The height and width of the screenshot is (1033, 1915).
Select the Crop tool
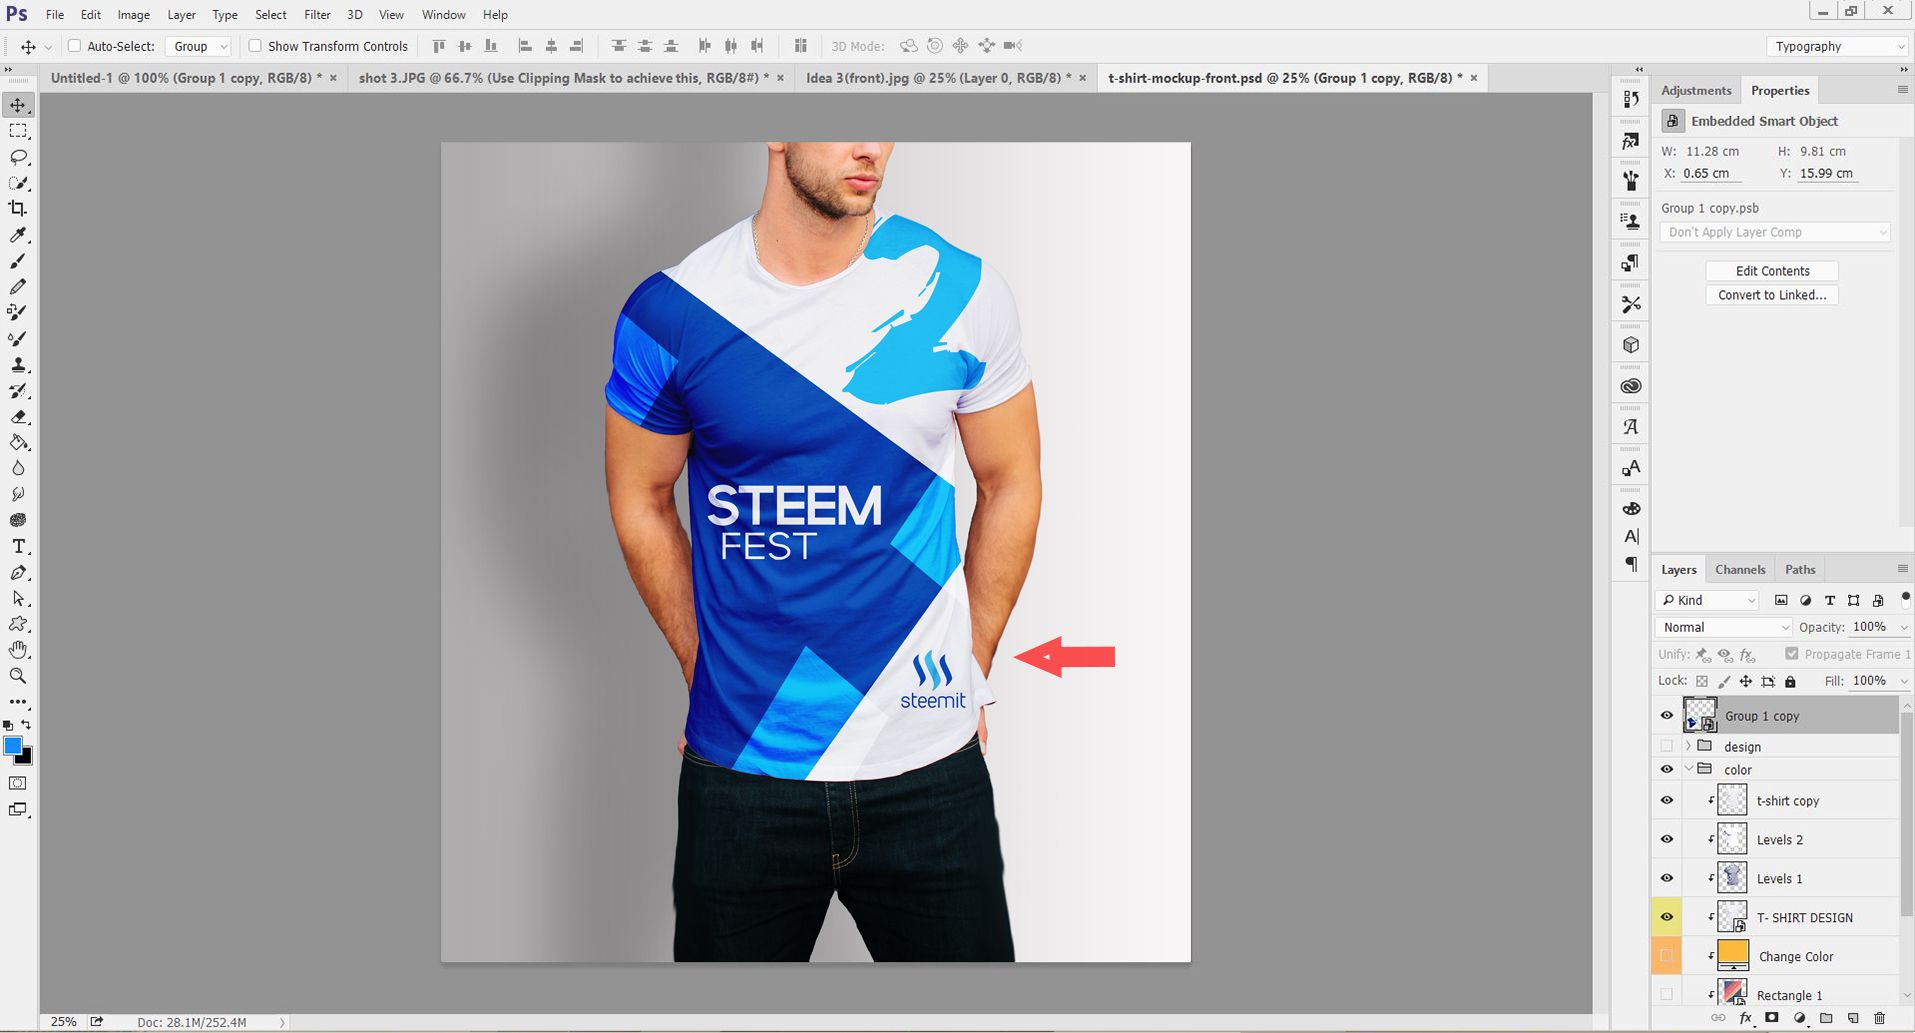[x=18, y=209]
